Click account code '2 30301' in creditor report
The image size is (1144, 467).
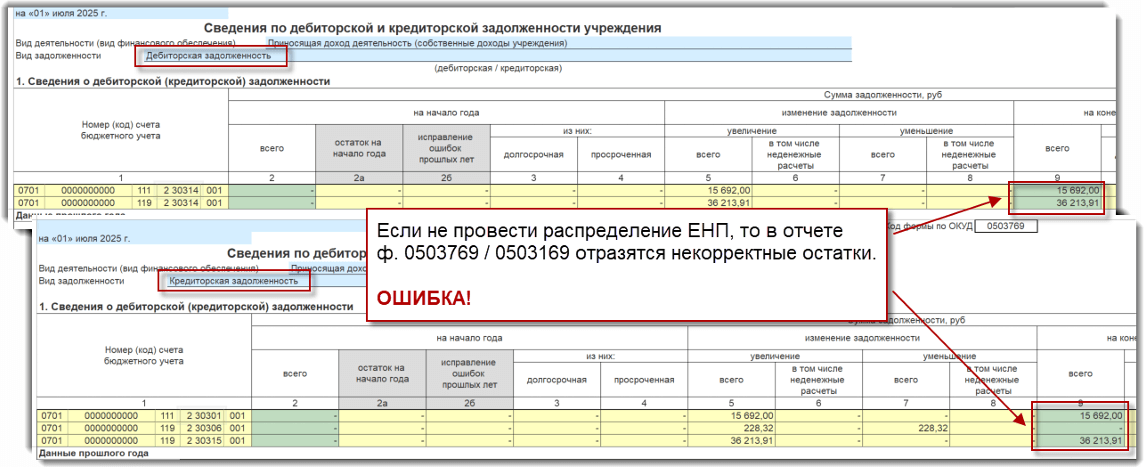pyautogui.click(x=203, y=416)
